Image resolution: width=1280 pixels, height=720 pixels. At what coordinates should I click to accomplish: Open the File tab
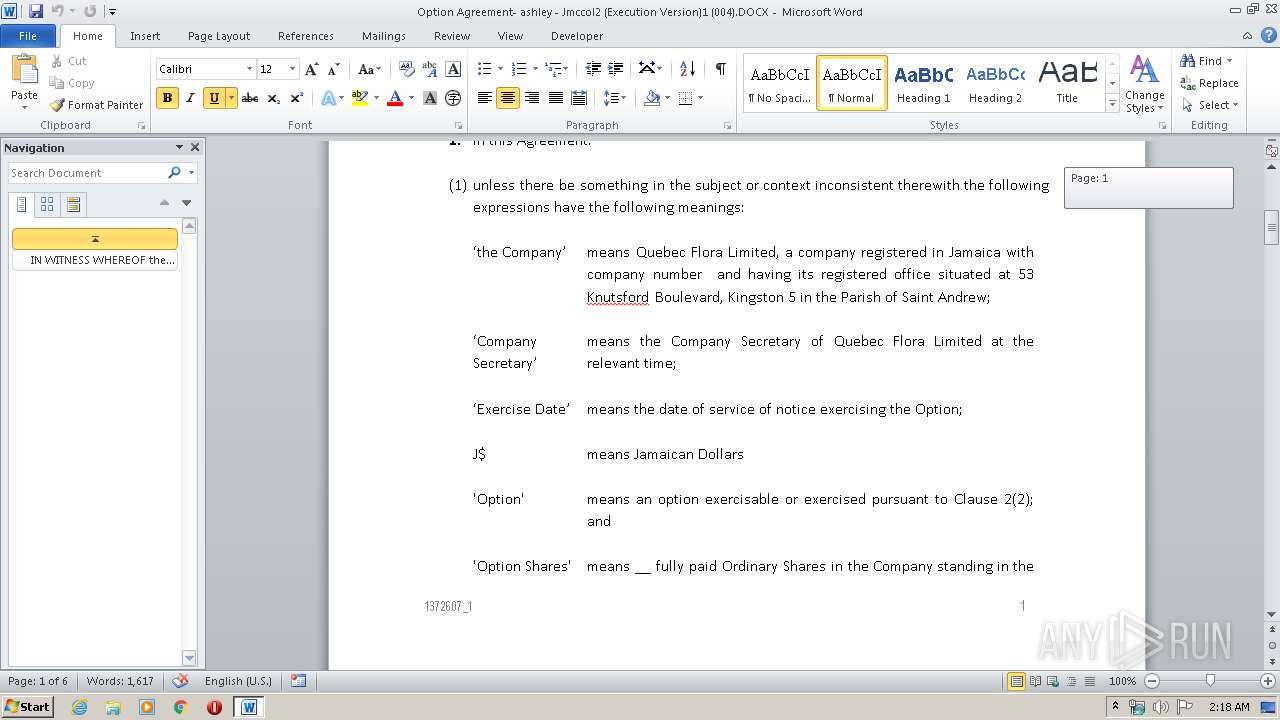coord(28,36)
